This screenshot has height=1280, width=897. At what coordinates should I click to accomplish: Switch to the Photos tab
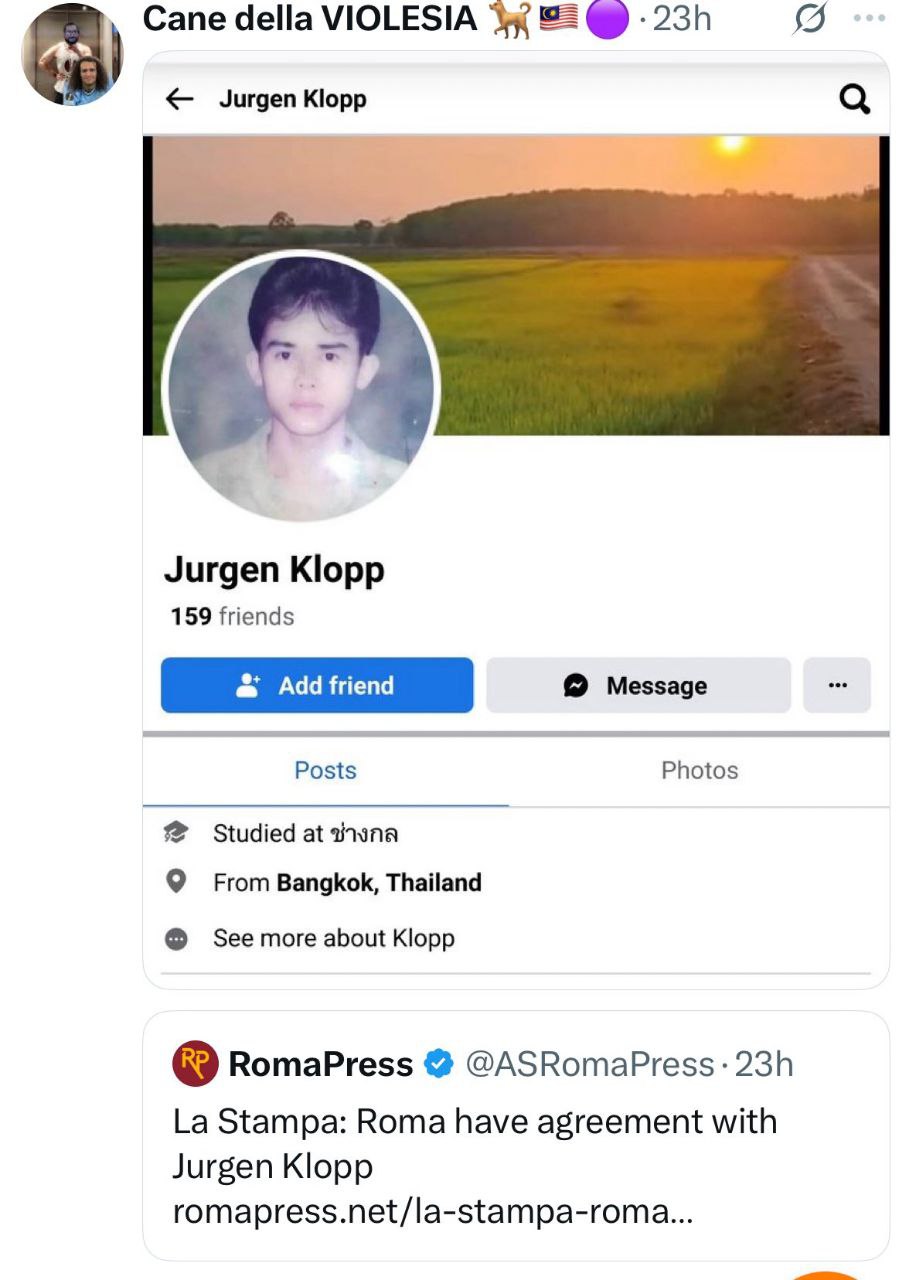[699, 770]
